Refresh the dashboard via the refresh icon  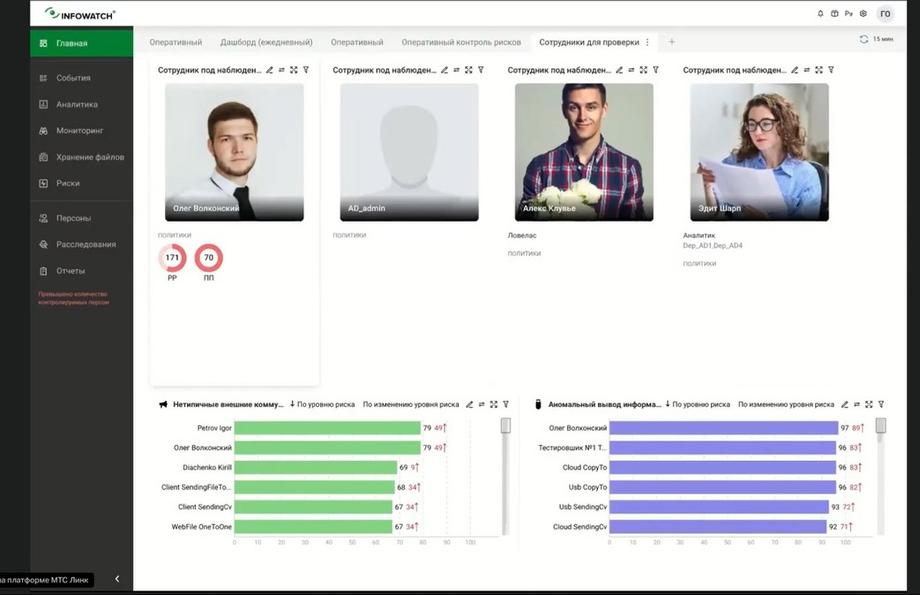point(864,39)
